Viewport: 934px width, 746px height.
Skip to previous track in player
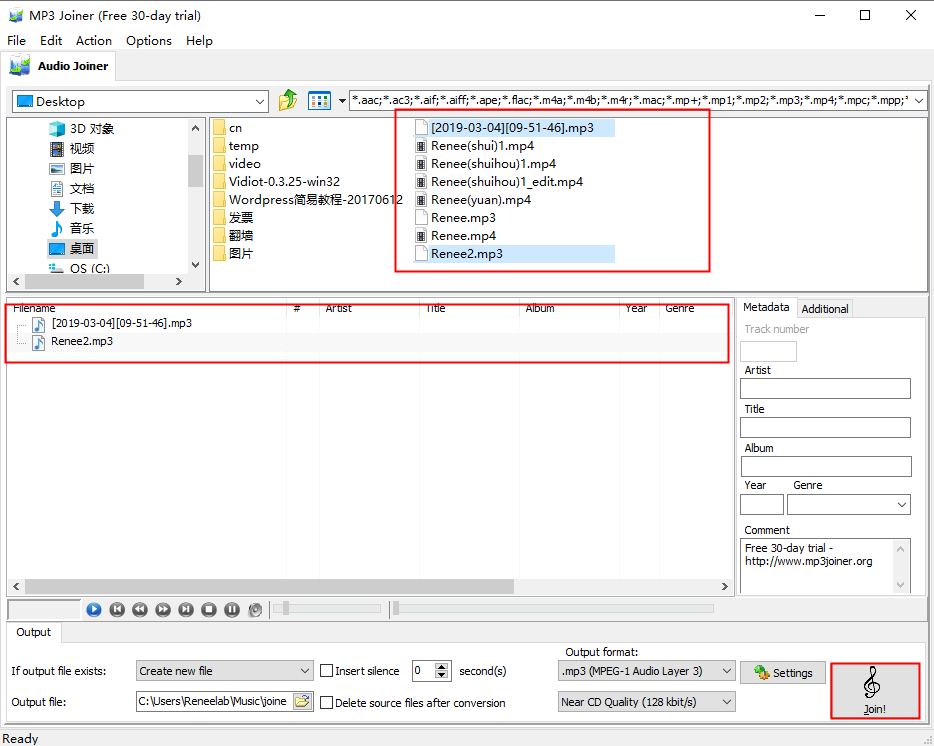(117, 609)
